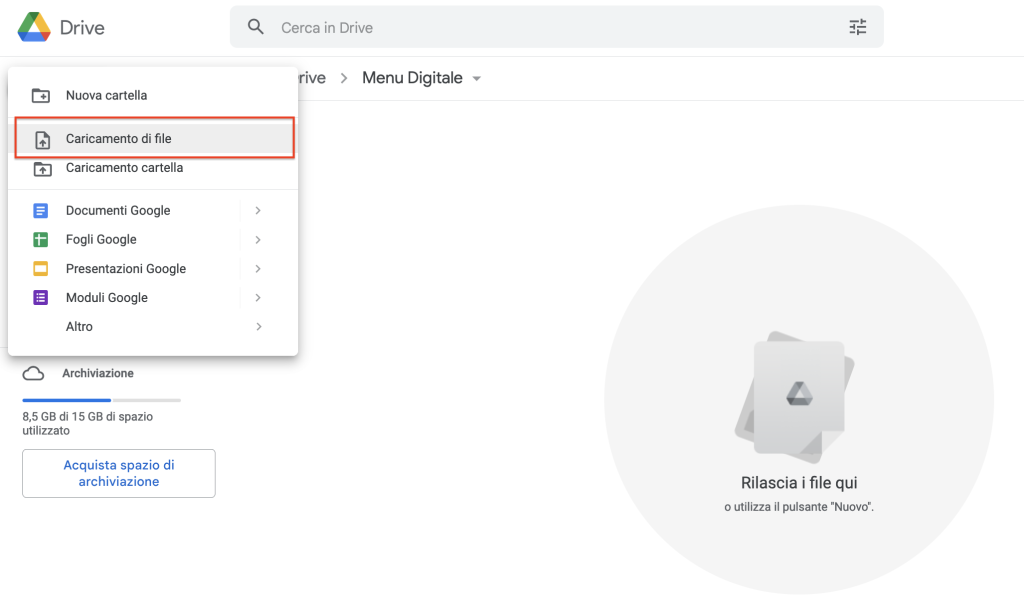The height and width of the screenshot is (608, 1024).
Task: Click Acquista spazio di archiviazione
Action: coord(118,472)
